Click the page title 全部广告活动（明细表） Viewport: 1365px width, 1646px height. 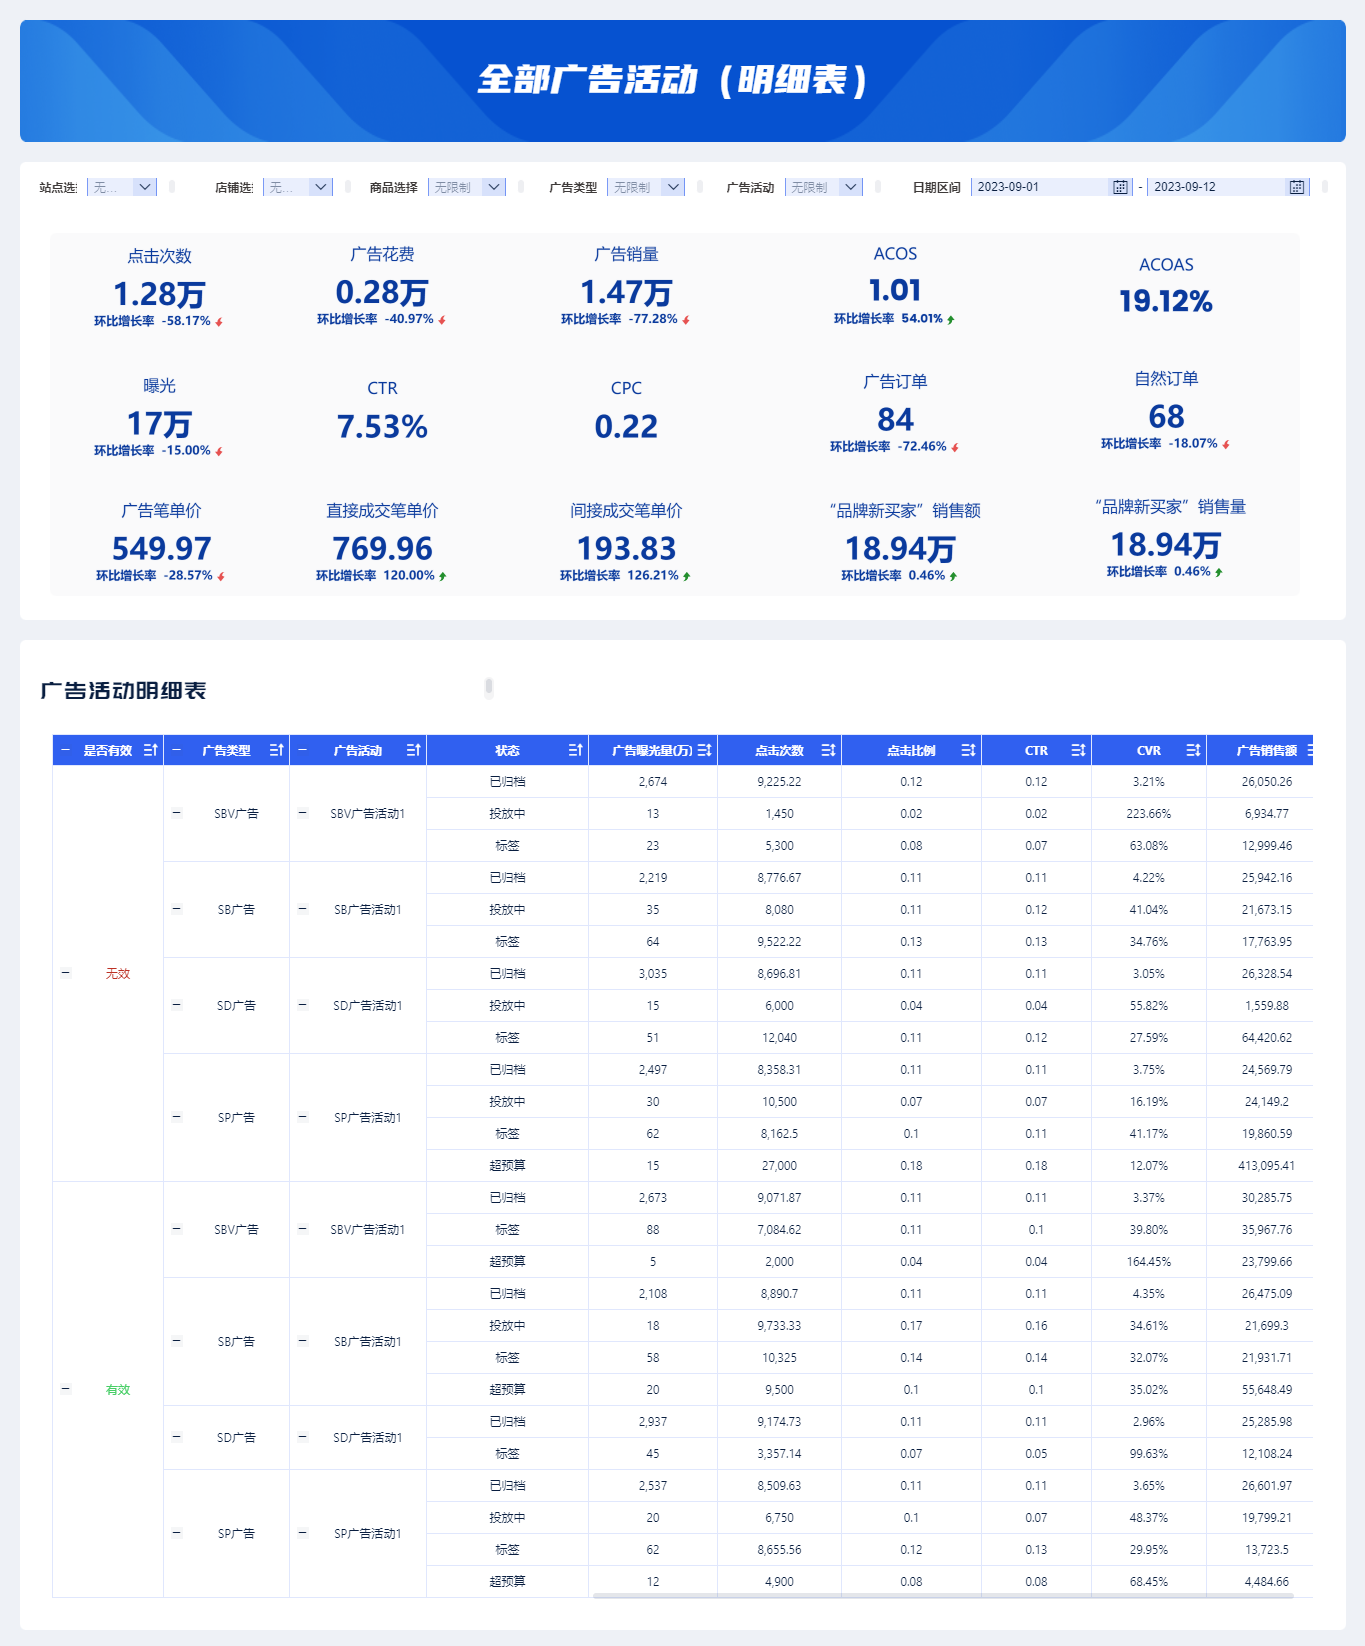click(673, 80)
